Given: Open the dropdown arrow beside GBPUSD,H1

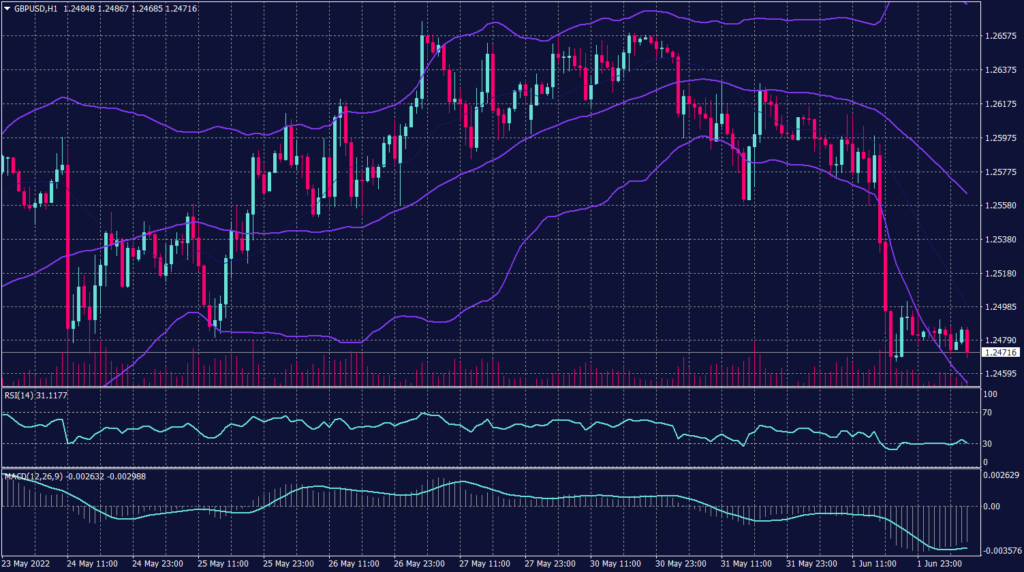Looking at the screenshot, I should point(6,7).
